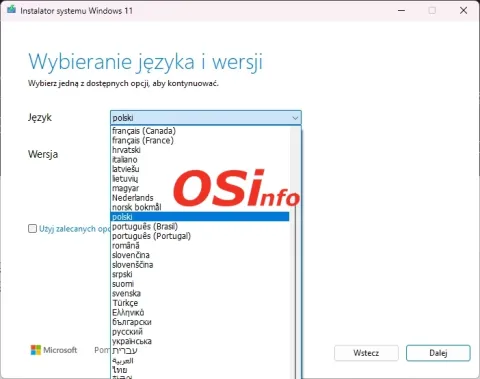Pick lietuvių from the language list
This screenshot has height=379, width=480.
pos(200,179)
